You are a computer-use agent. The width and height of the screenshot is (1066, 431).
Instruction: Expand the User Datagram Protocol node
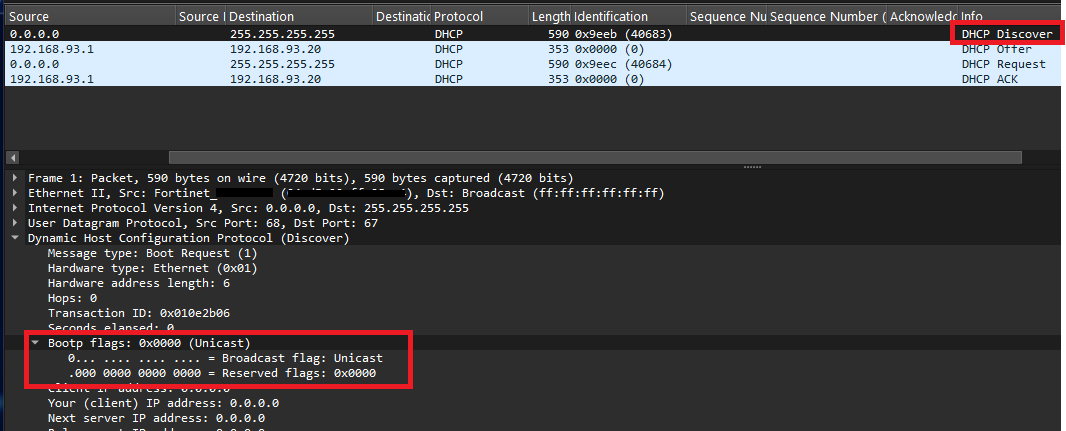point(15,223)
